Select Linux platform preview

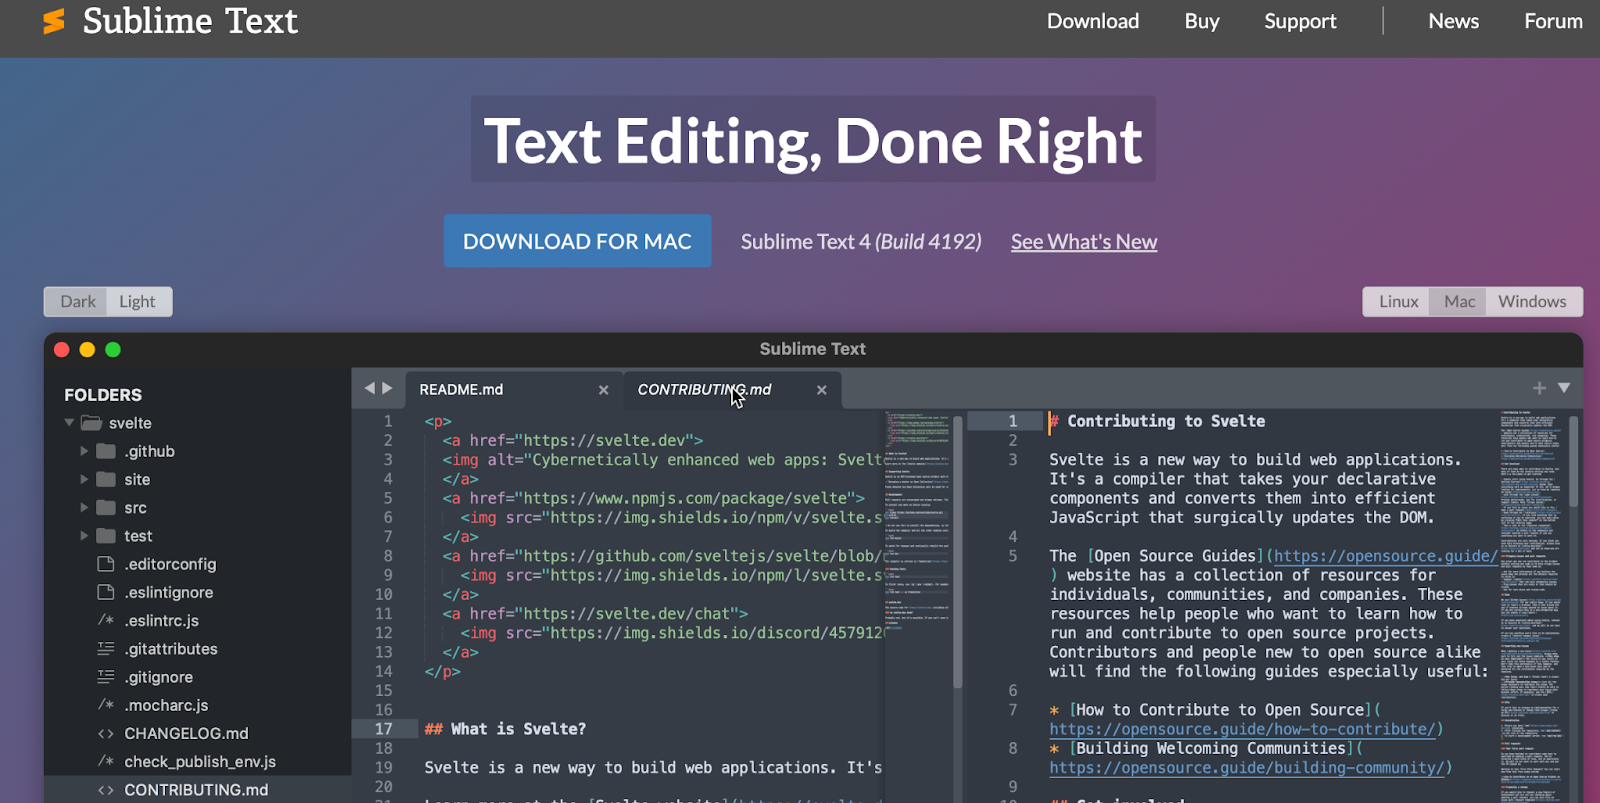1398,301
